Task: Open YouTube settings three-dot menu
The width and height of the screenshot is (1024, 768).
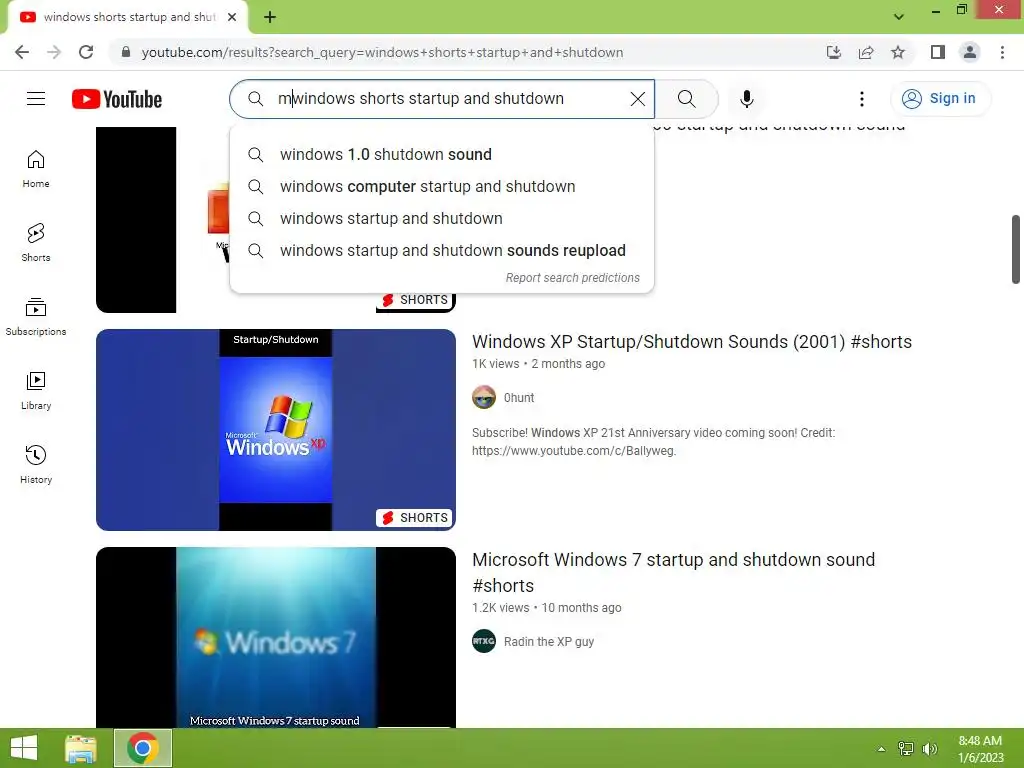Action: pos(861,99)
